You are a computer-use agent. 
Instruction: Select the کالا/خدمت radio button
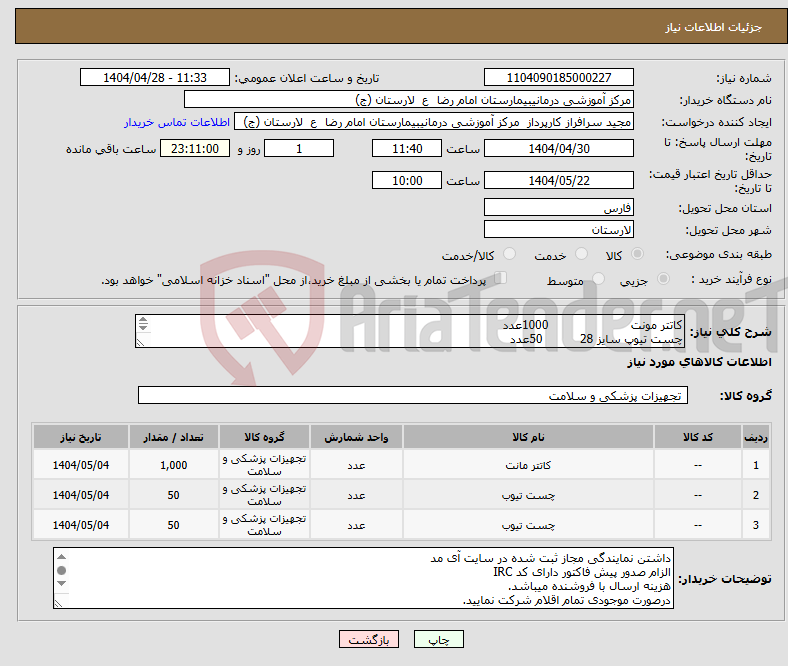coord(509,254)
